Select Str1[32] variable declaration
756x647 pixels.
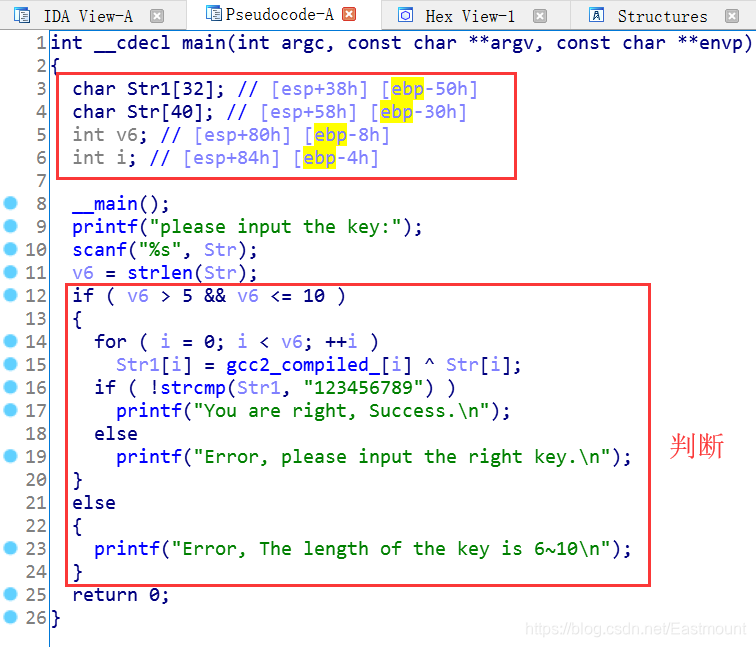click(148, 89)
